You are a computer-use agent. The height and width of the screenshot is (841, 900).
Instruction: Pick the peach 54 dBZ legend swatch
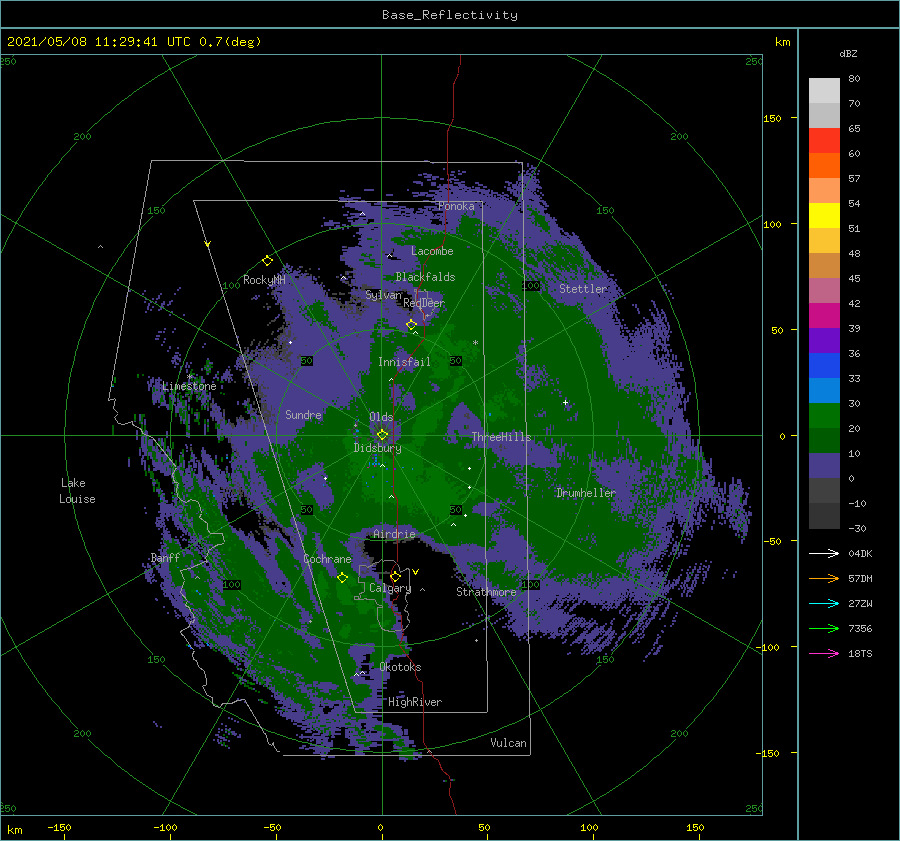pyautogui.click(x=824, y=191)
